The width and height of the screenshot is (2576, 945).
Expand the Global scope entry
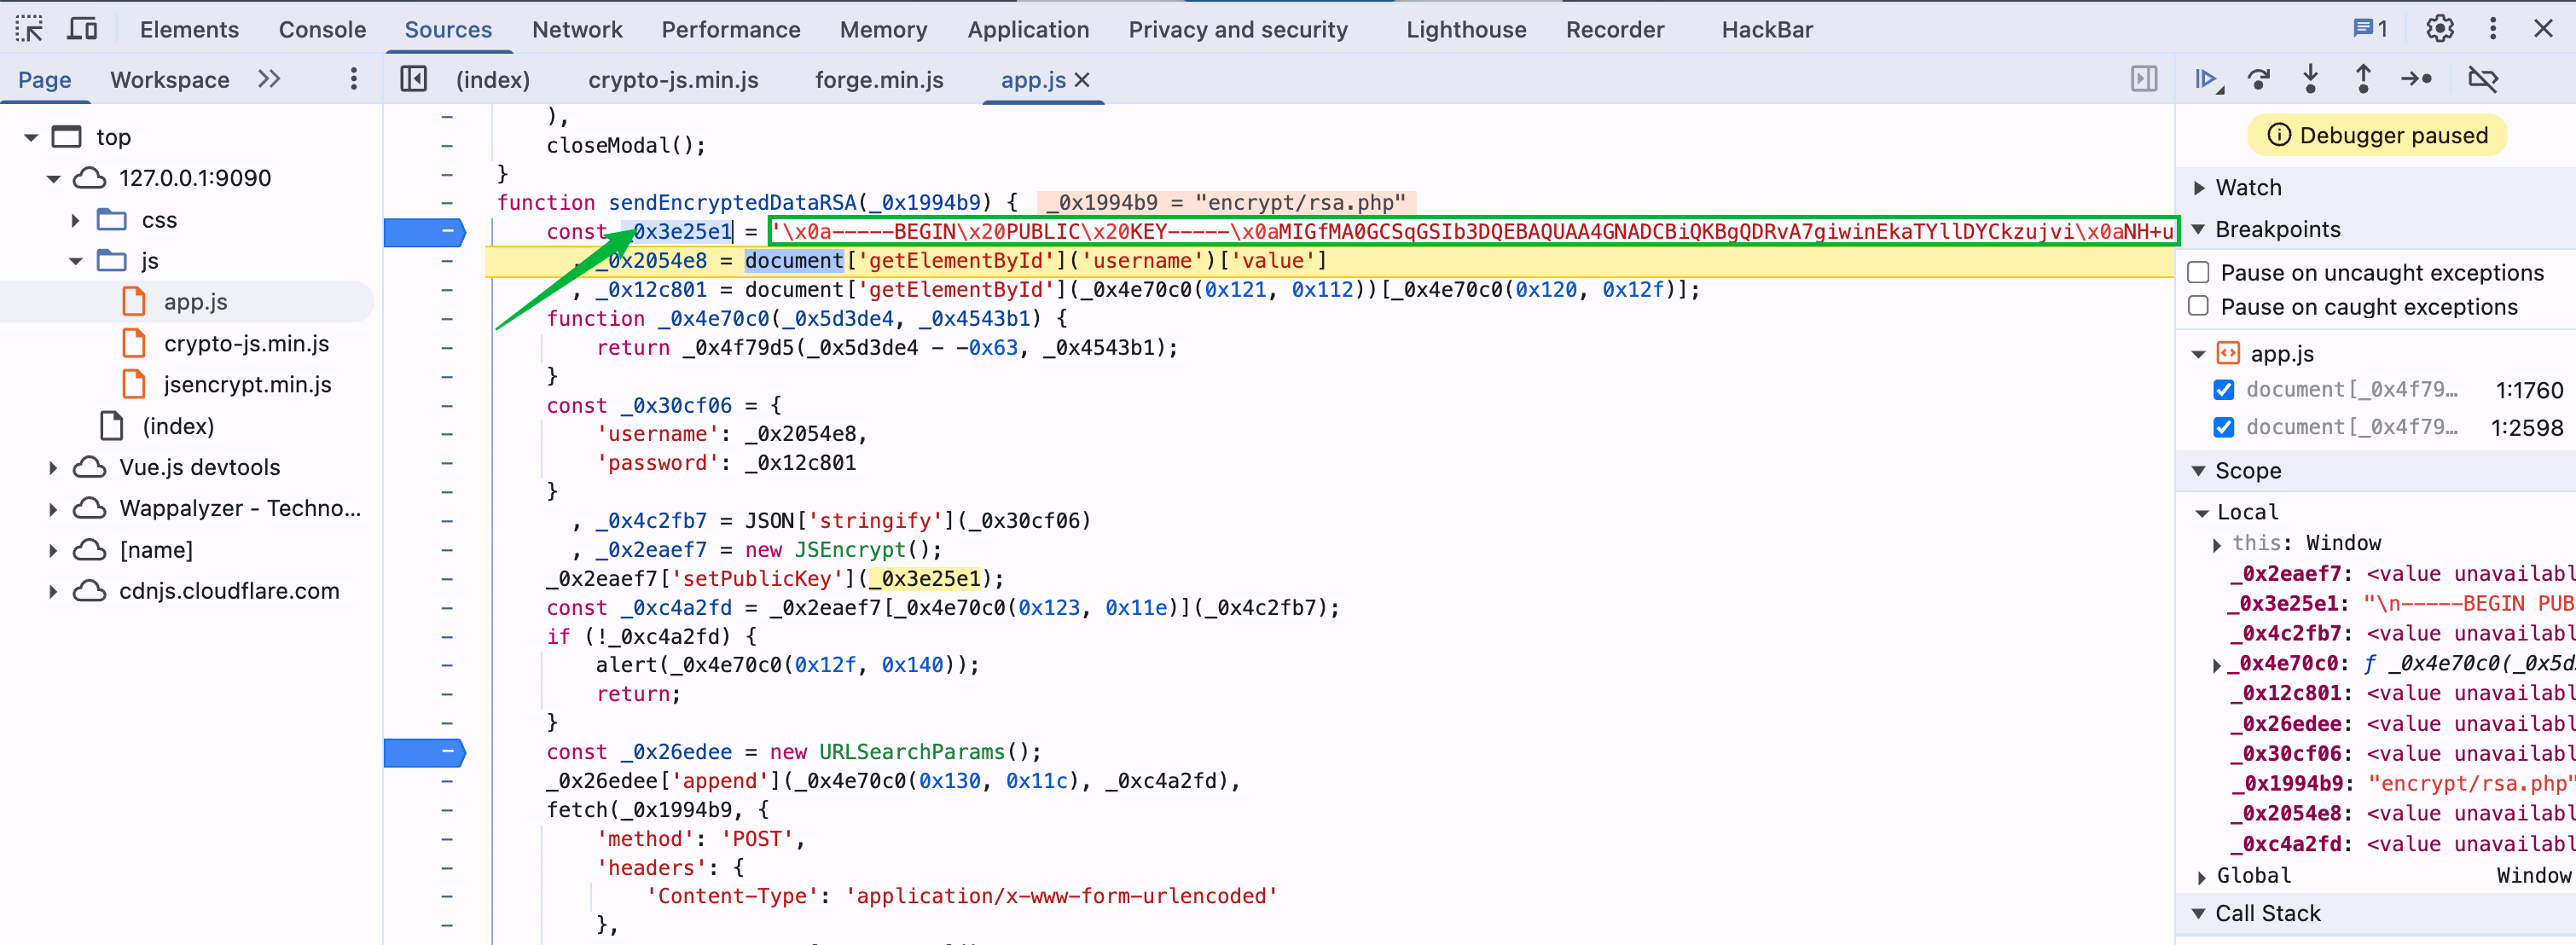tap(2202, 877)
